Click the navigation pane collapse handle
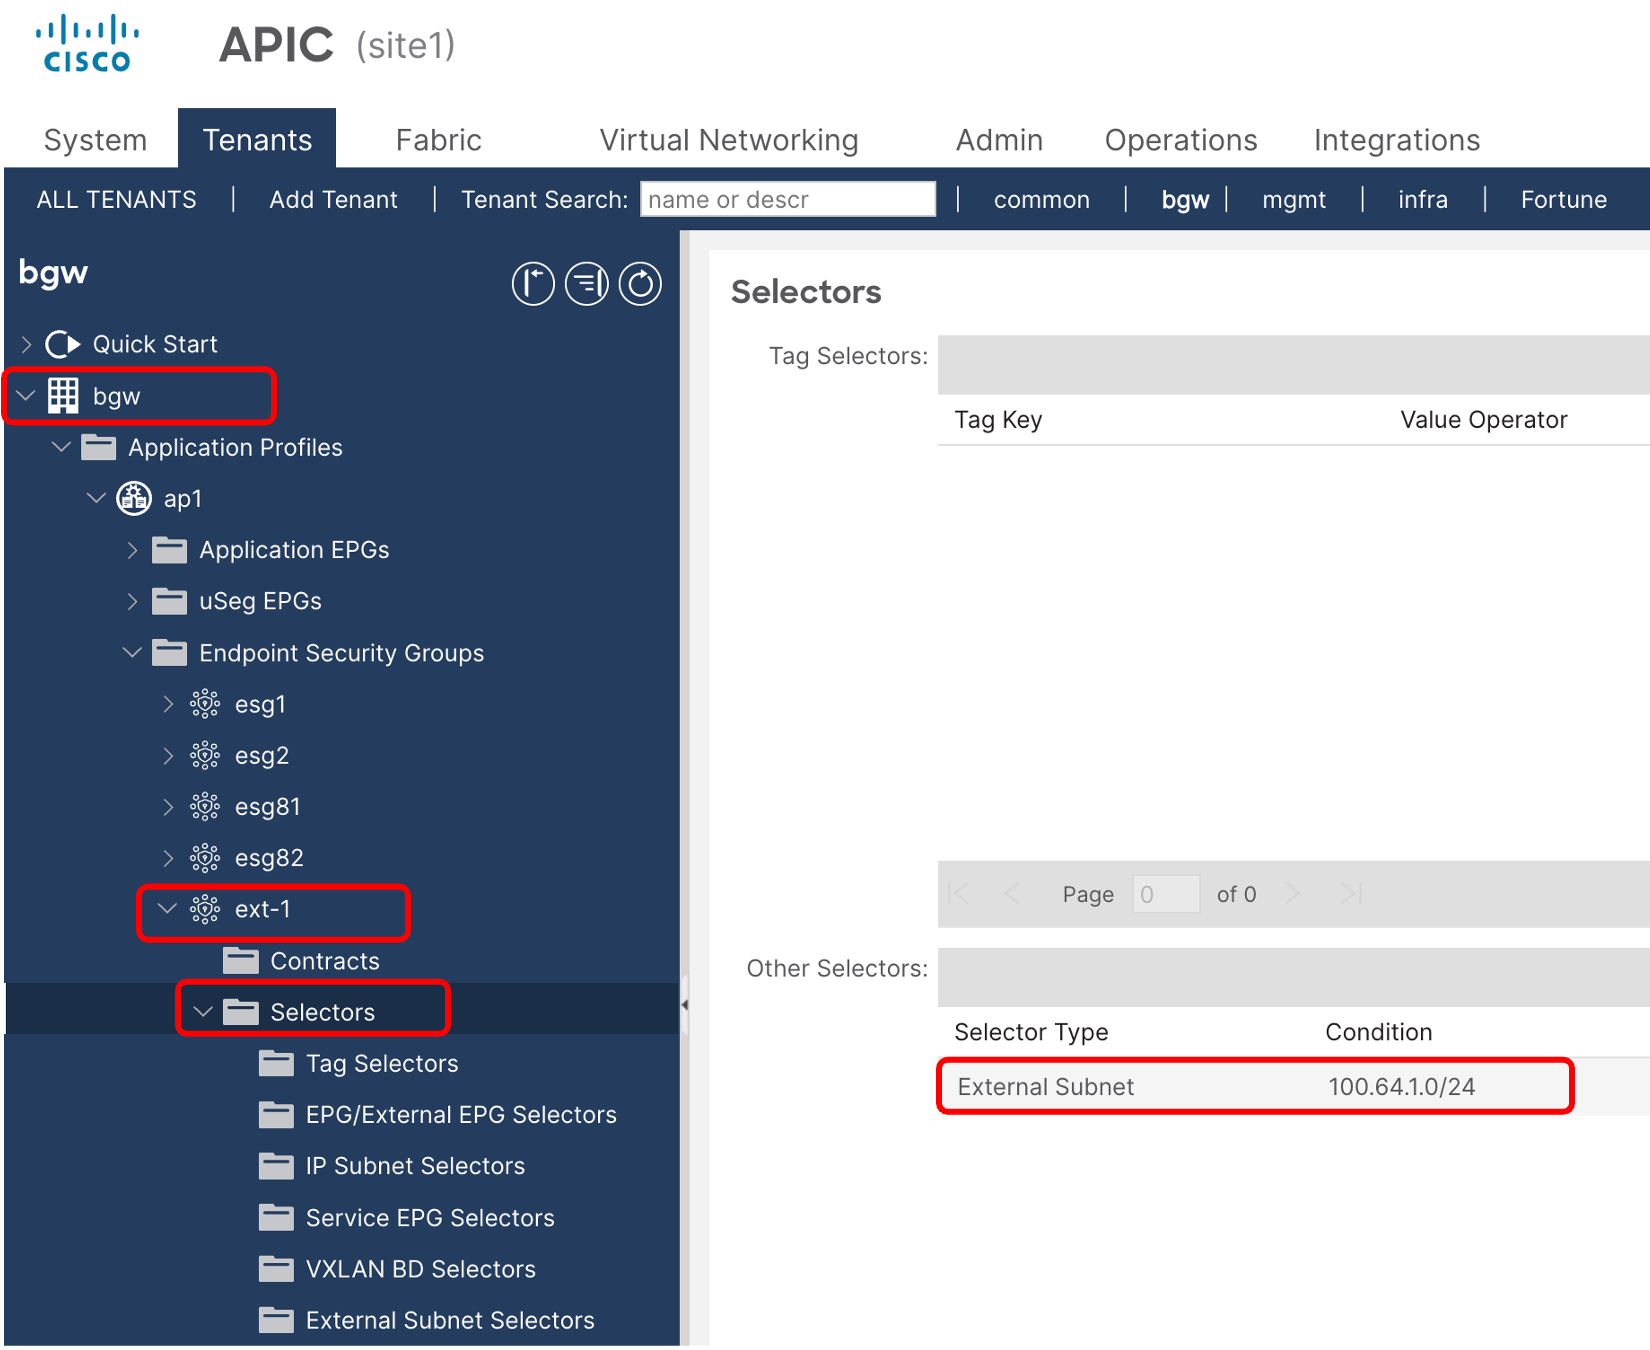 coord(684,1005)
